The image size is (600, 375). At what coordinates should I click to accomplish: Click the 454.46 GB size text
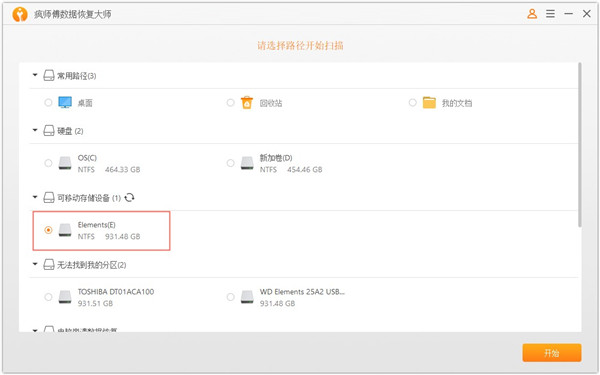[x=305, y=170]
